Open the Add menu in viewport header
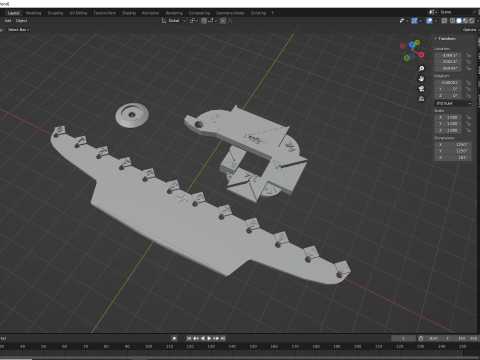This screenshot has height=360, width=480. [x=8, y=21]
